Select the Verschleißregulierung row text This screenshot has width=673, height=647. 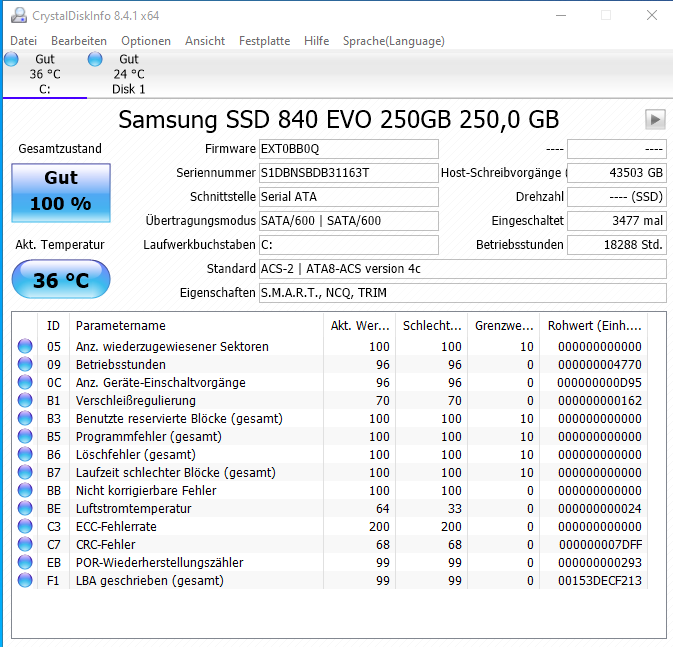click(136, 401)
